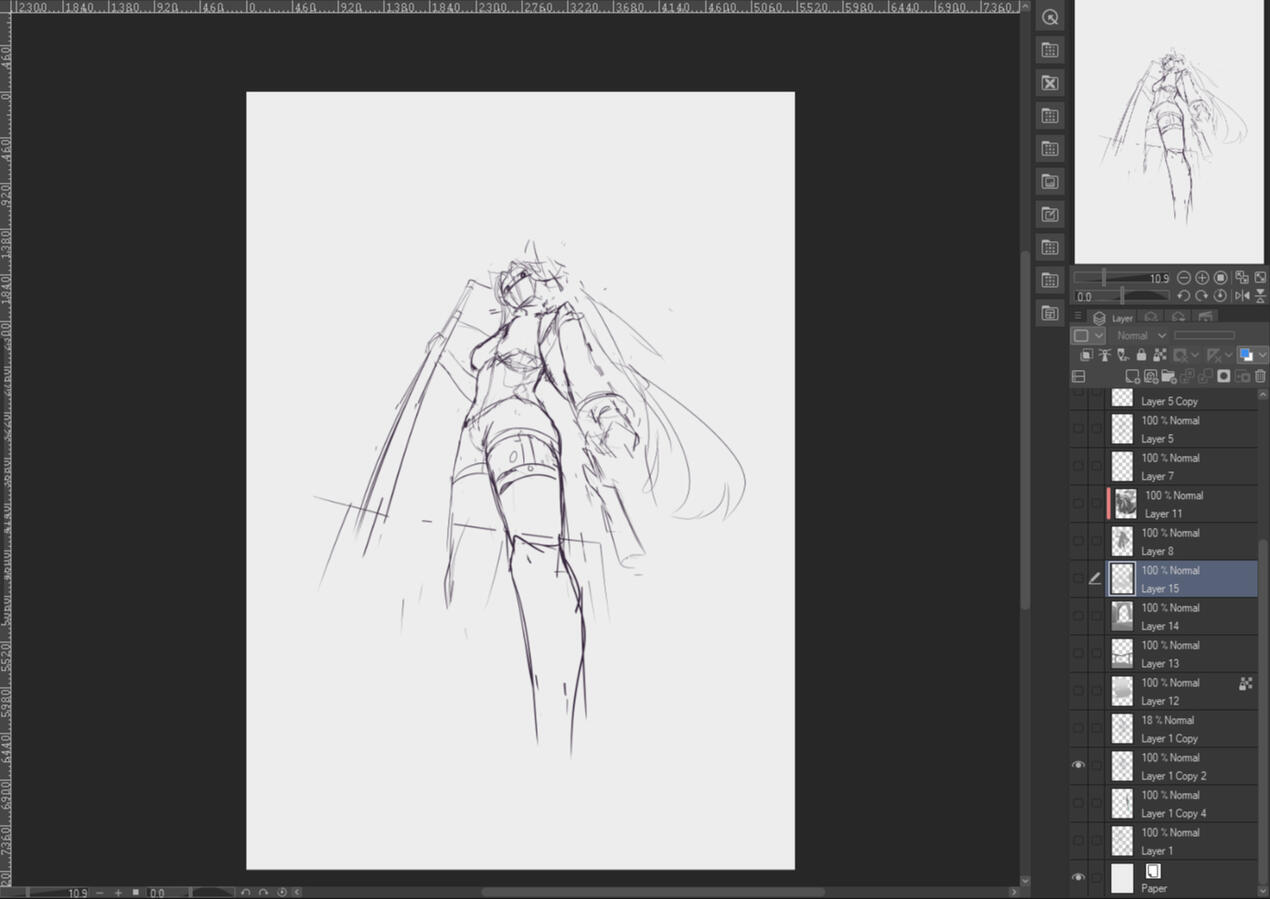
Task: Reset rotation in the Navigator panel
Action: [x=1220, y=296]
